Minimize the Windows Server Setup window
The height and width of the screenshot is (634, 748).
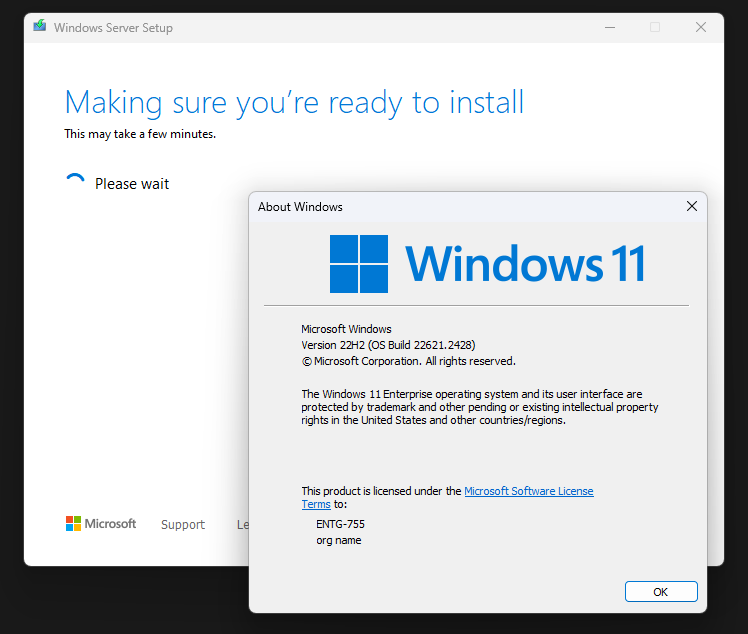point(610,27)
